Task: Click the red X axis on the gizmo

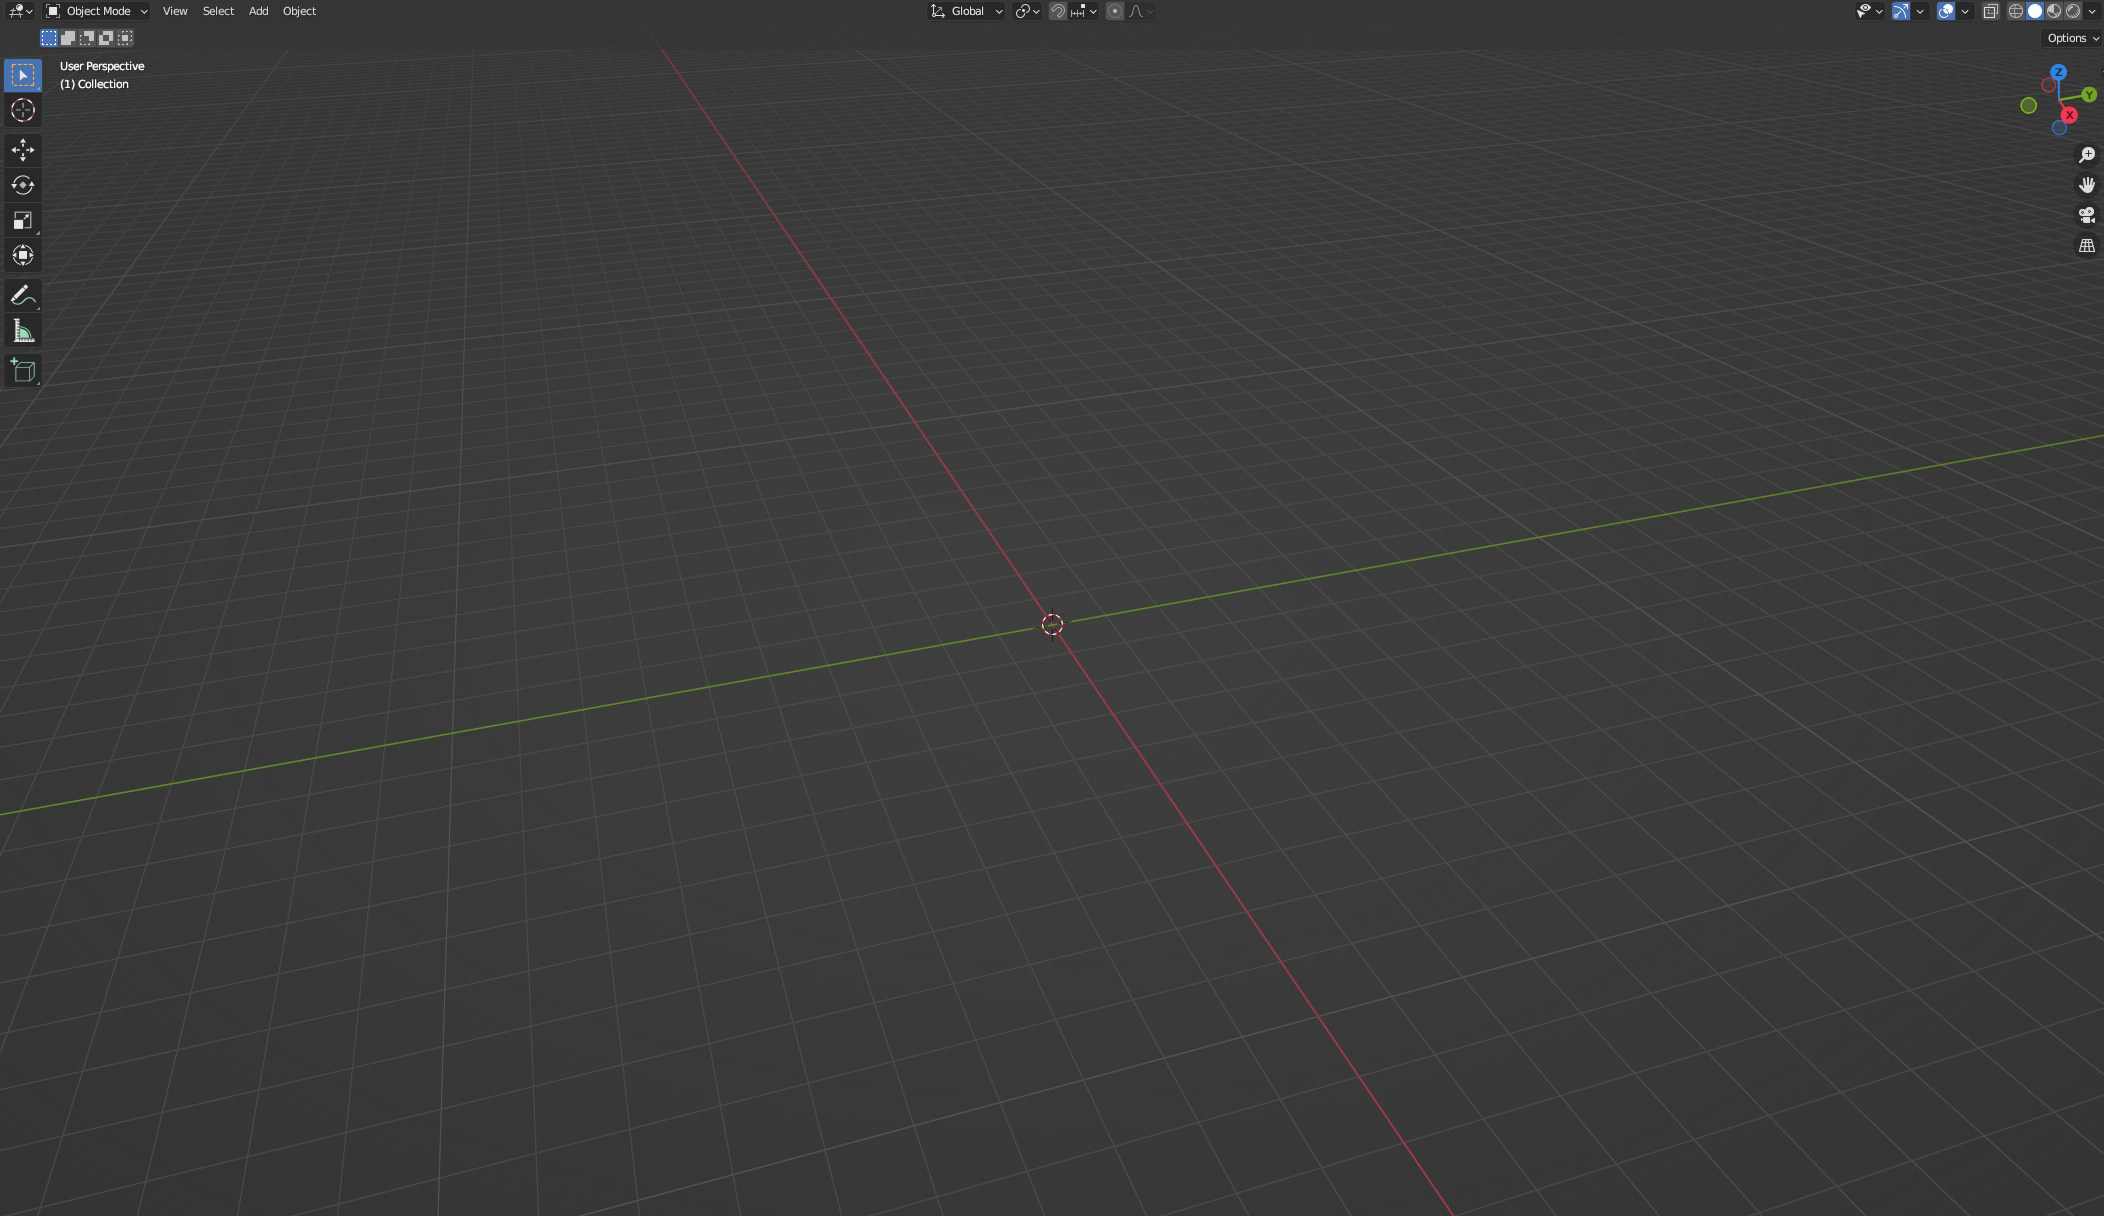Action: click(2069, 115)
